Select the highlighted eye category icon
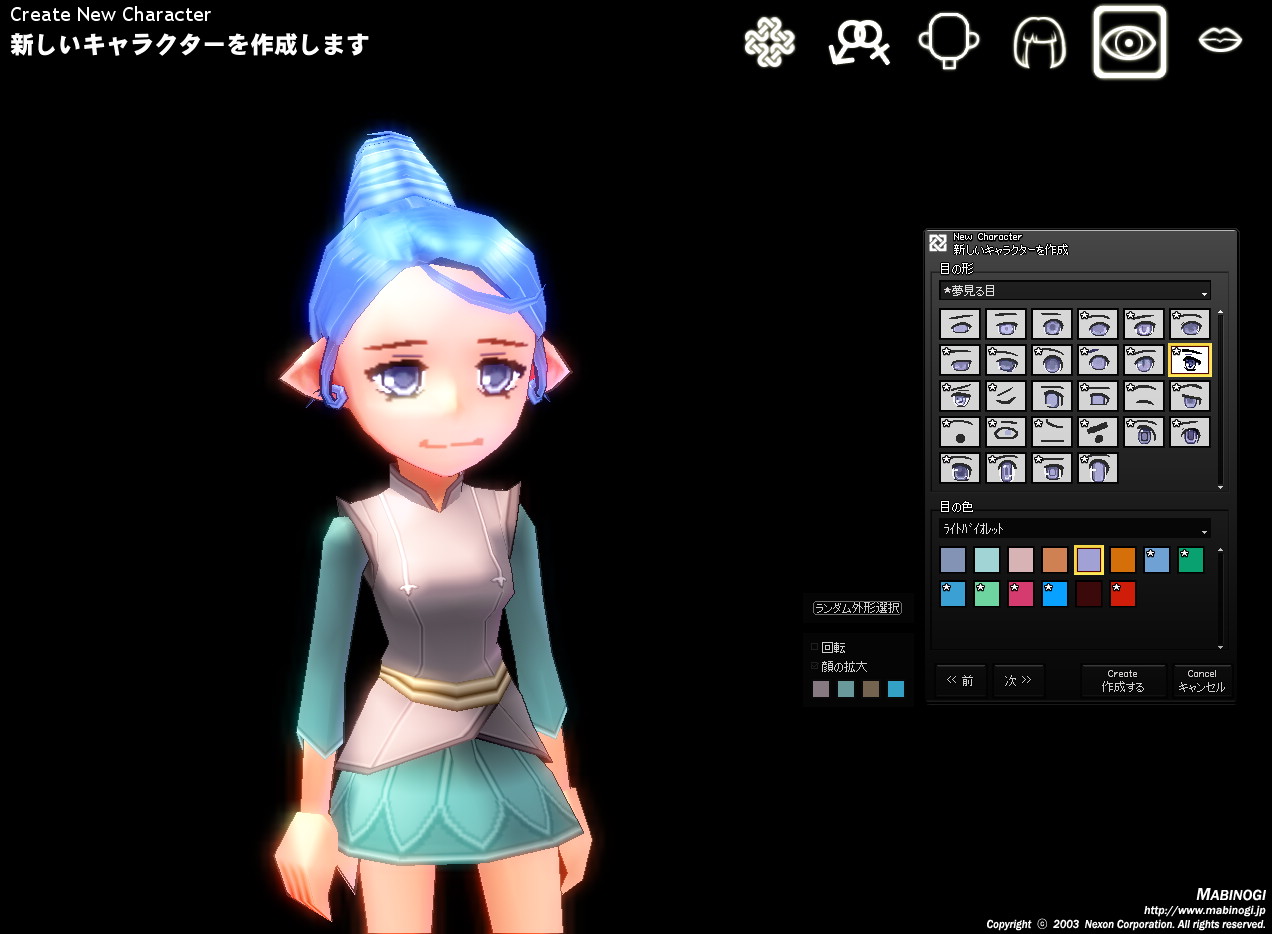Viewport: 1272px width, 934px height. [x=1130, y=42]
